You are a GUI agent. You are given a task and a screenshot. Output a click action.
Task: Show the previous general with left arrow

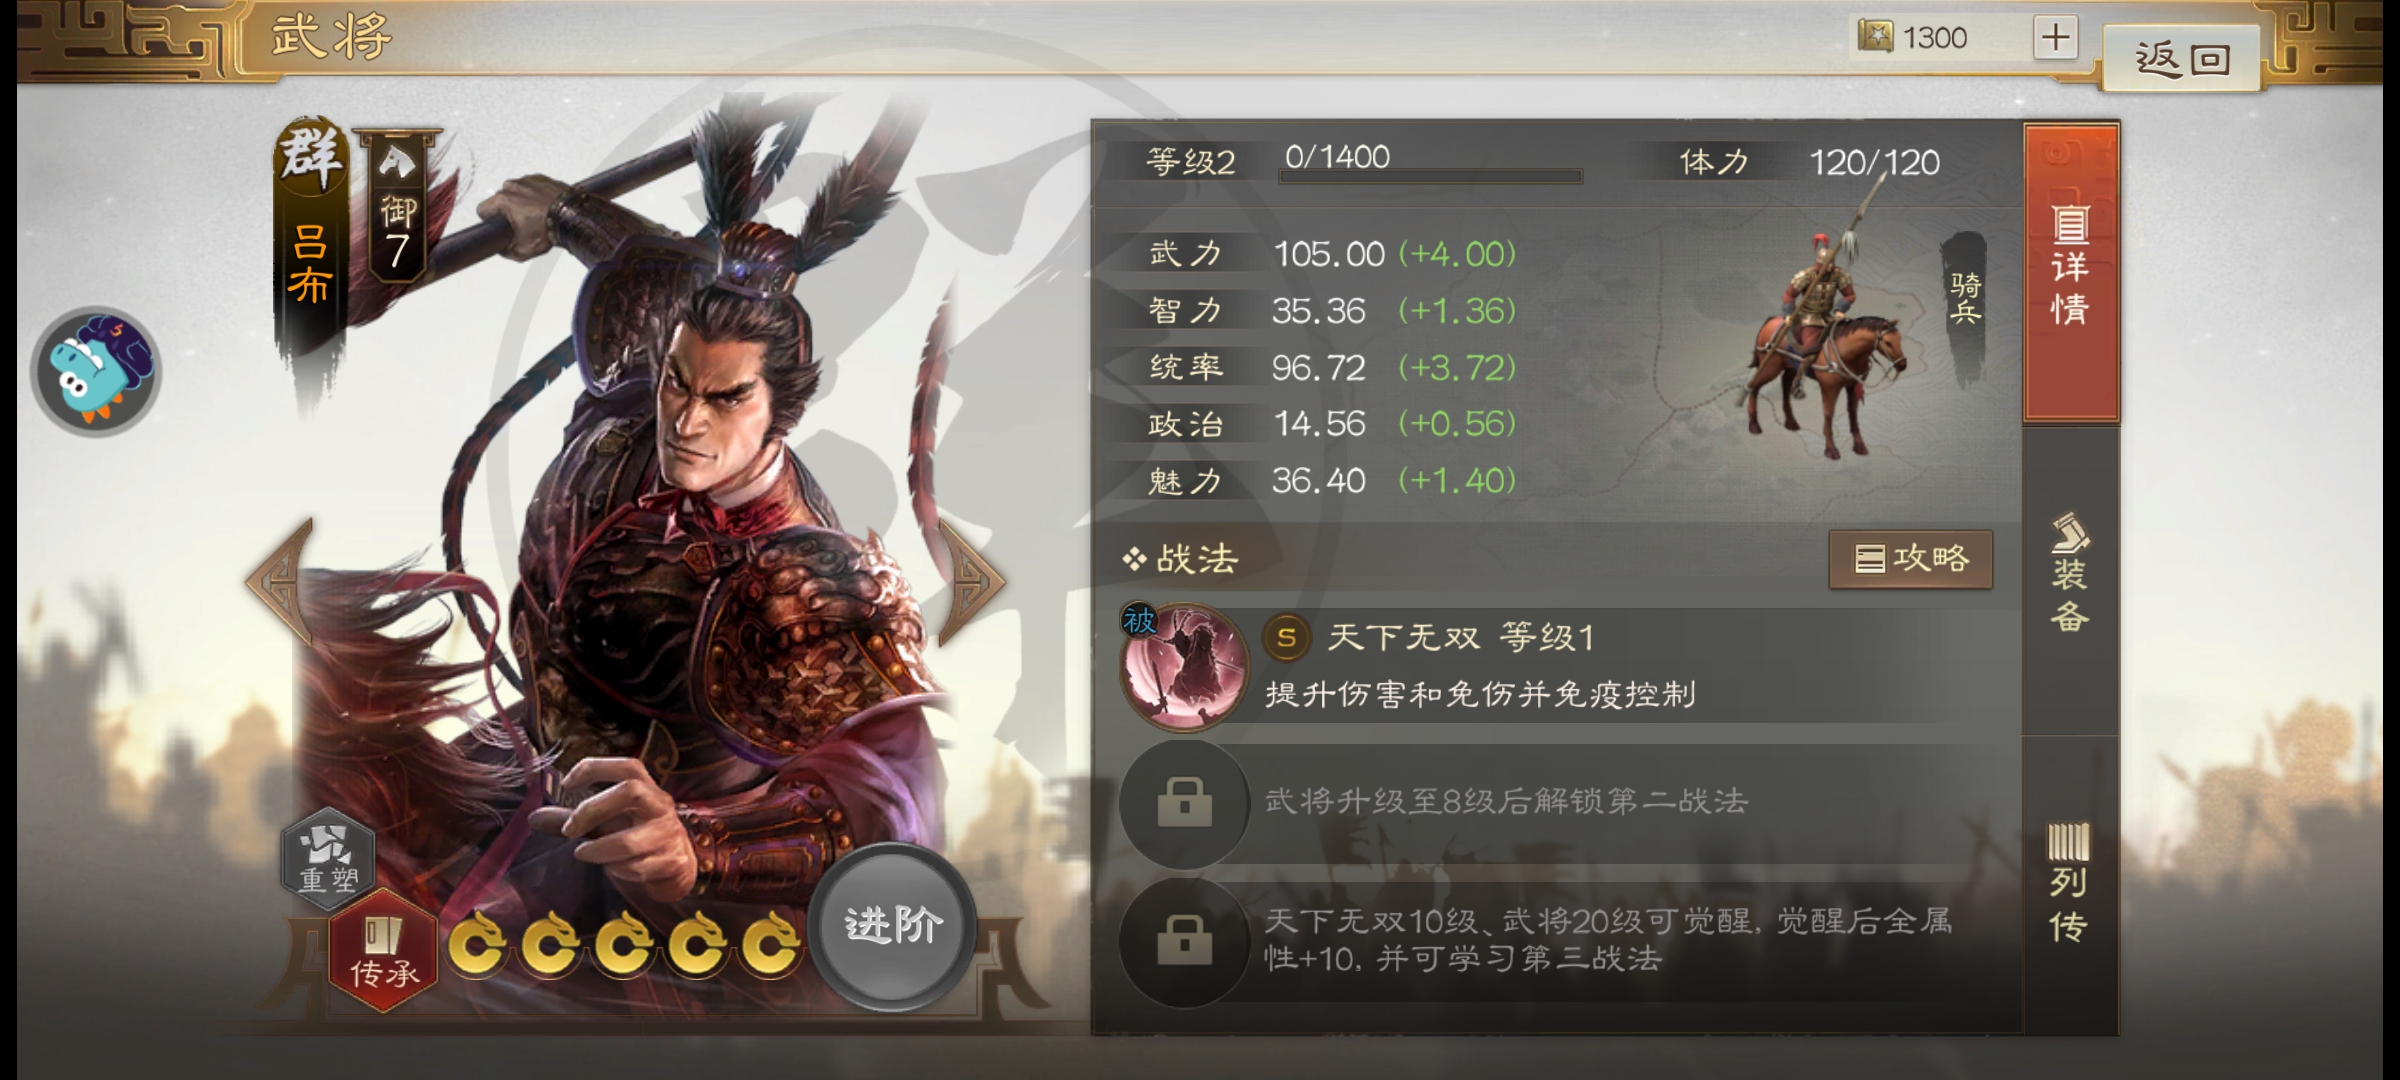click(280, 580)
